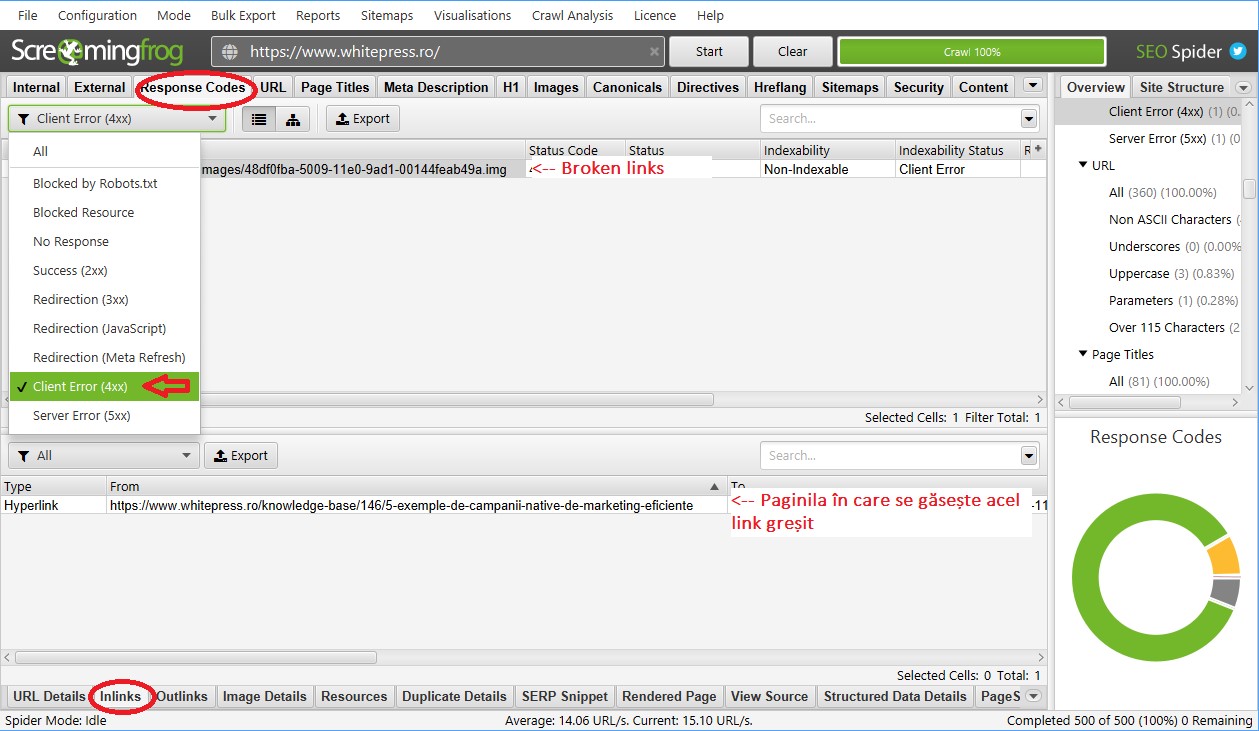Switch to the Site Structure tab
The width and height of the screenshot is (1259, 731).
(1182, 87)
